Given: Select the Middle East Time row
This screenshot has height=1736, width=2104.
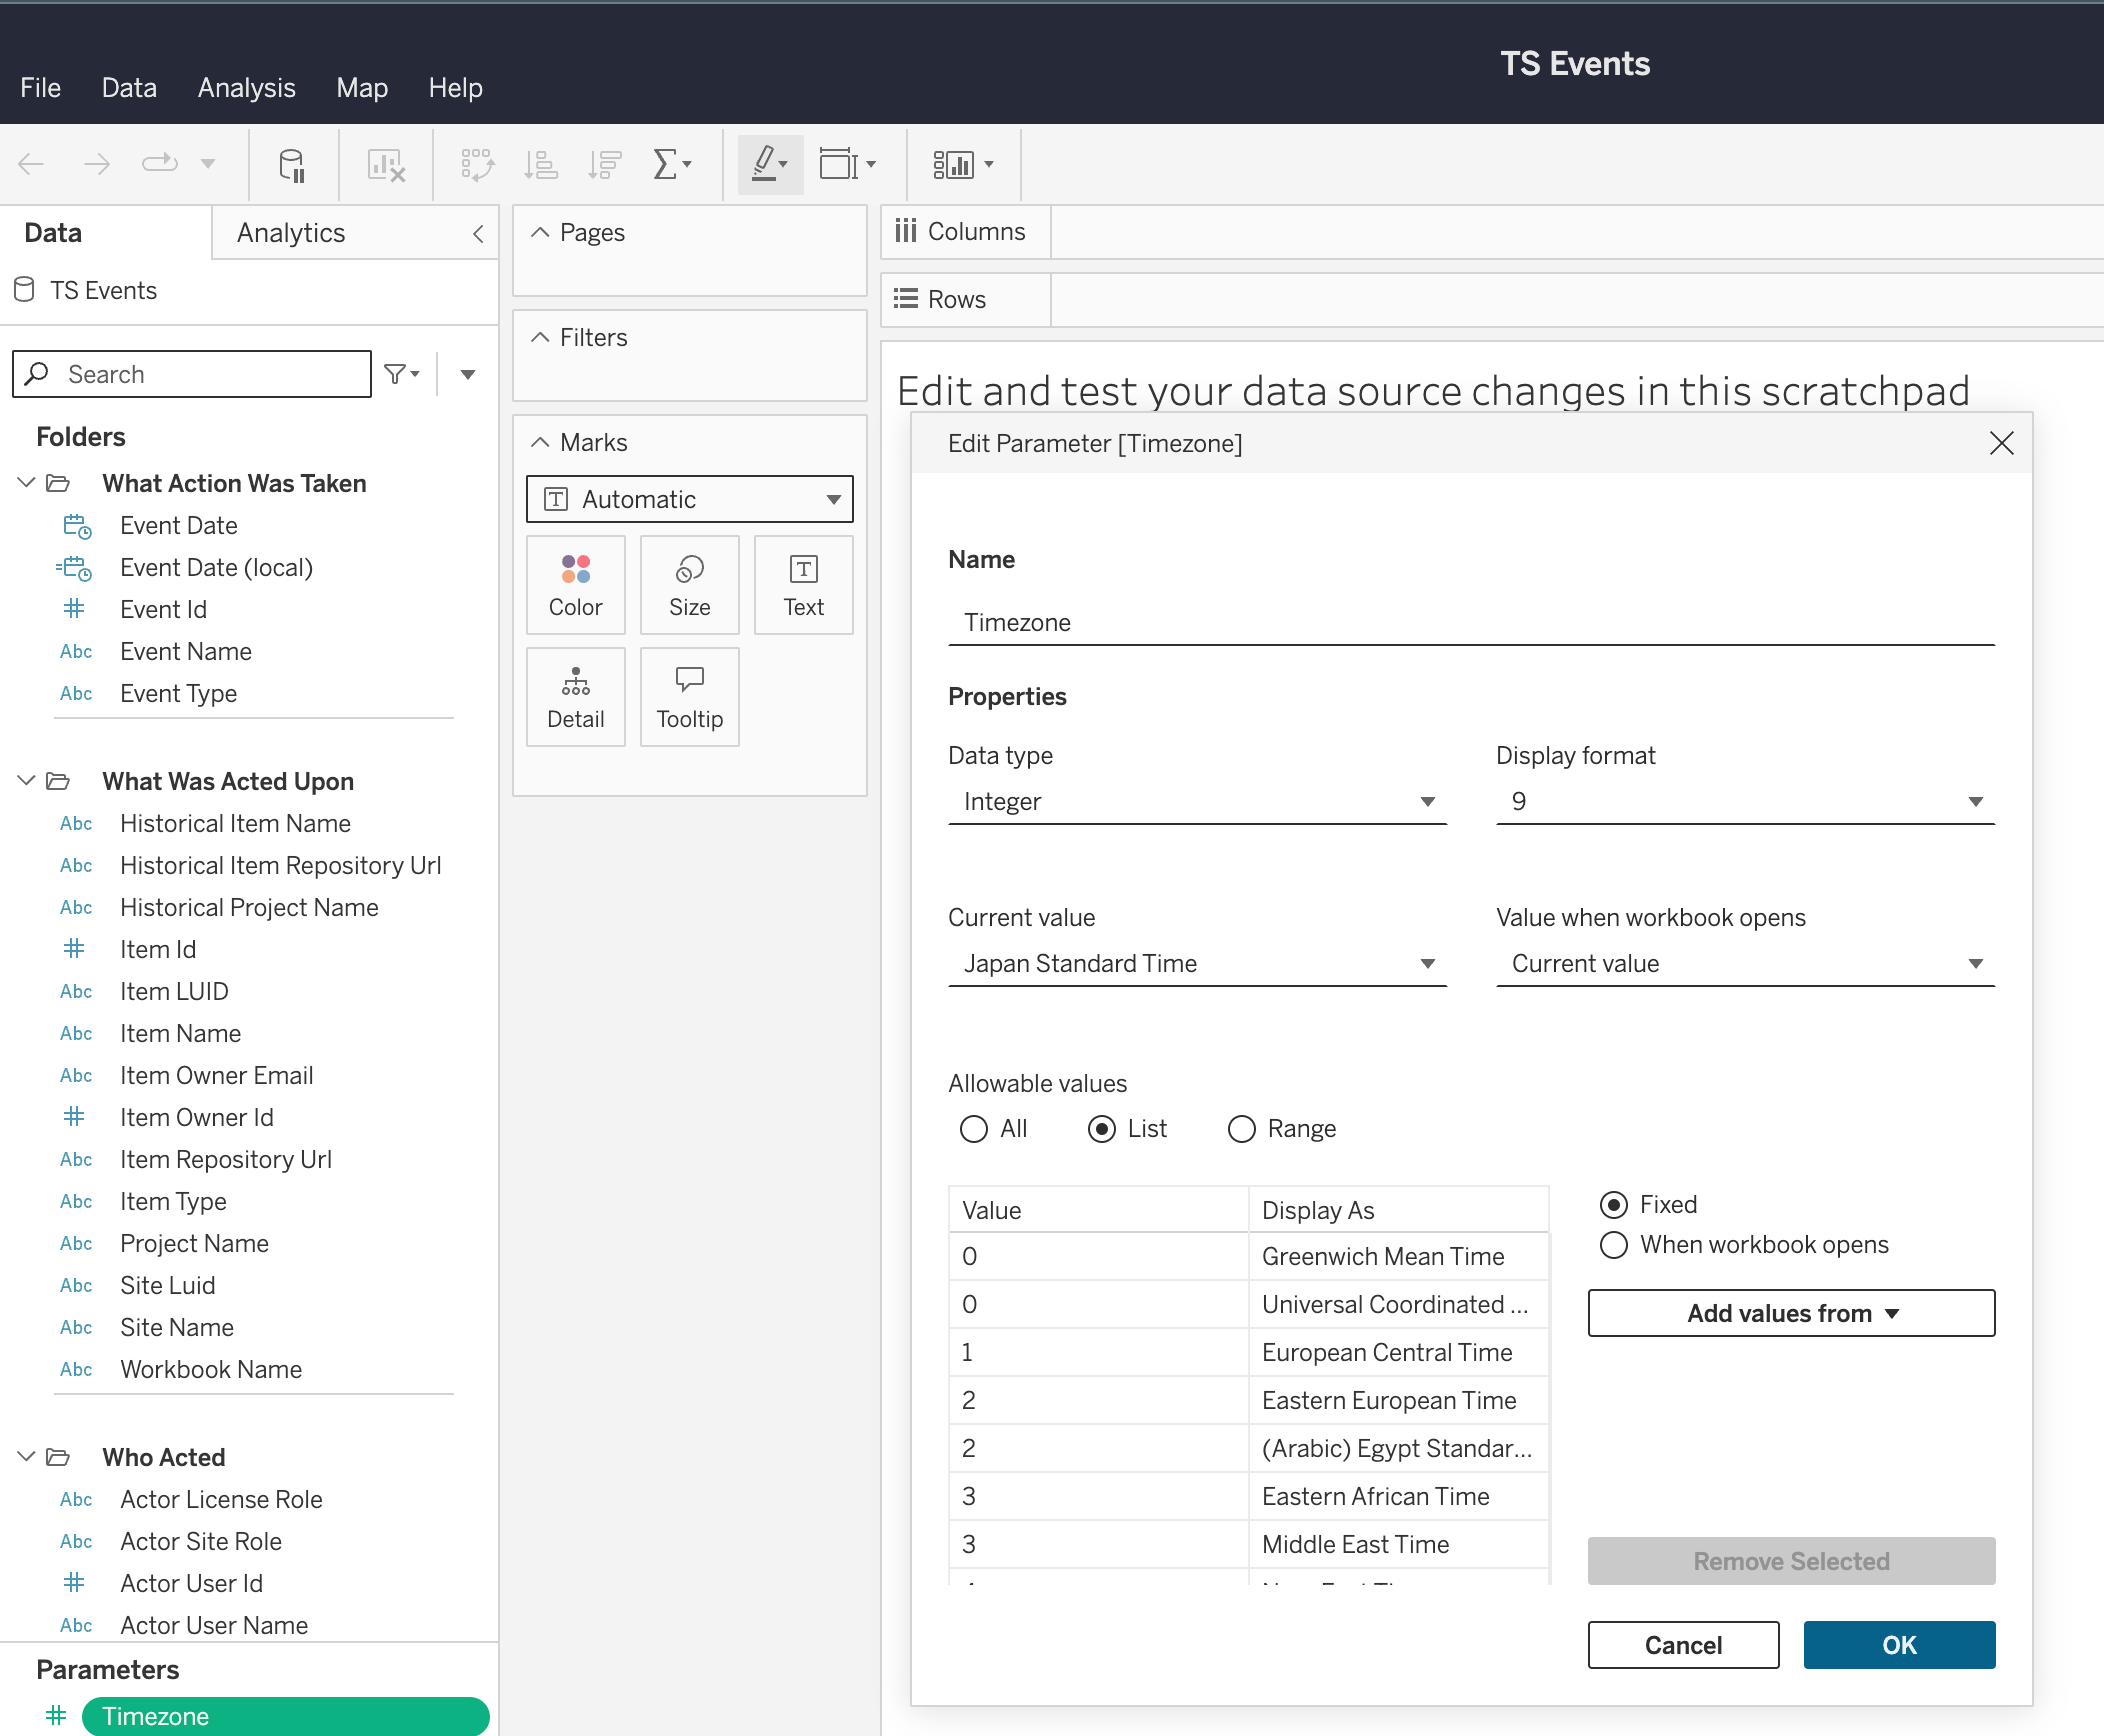Looking at the screenshot, I should tap(1248, 1545).
